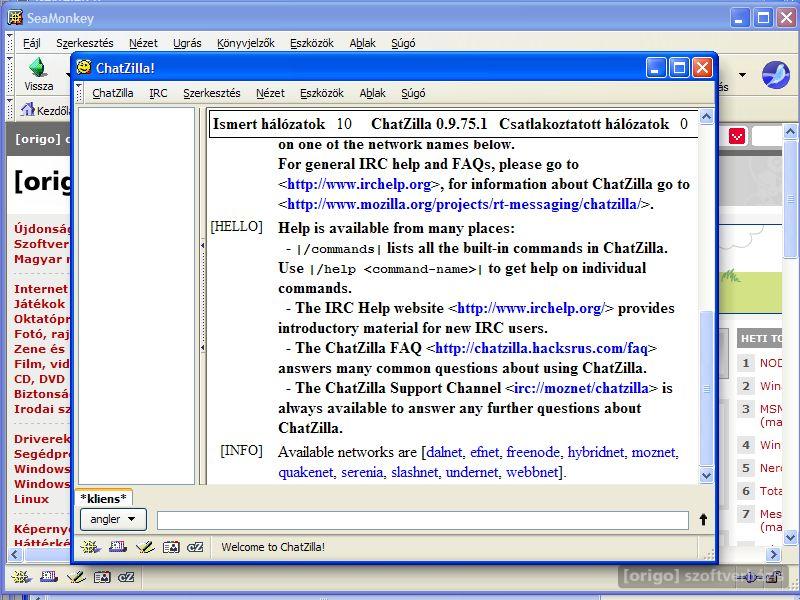Viewport: 800px width, 600px height.
Task: Open dropdown arrow next to SeaMonkey throbber
Action: (742, 75)
